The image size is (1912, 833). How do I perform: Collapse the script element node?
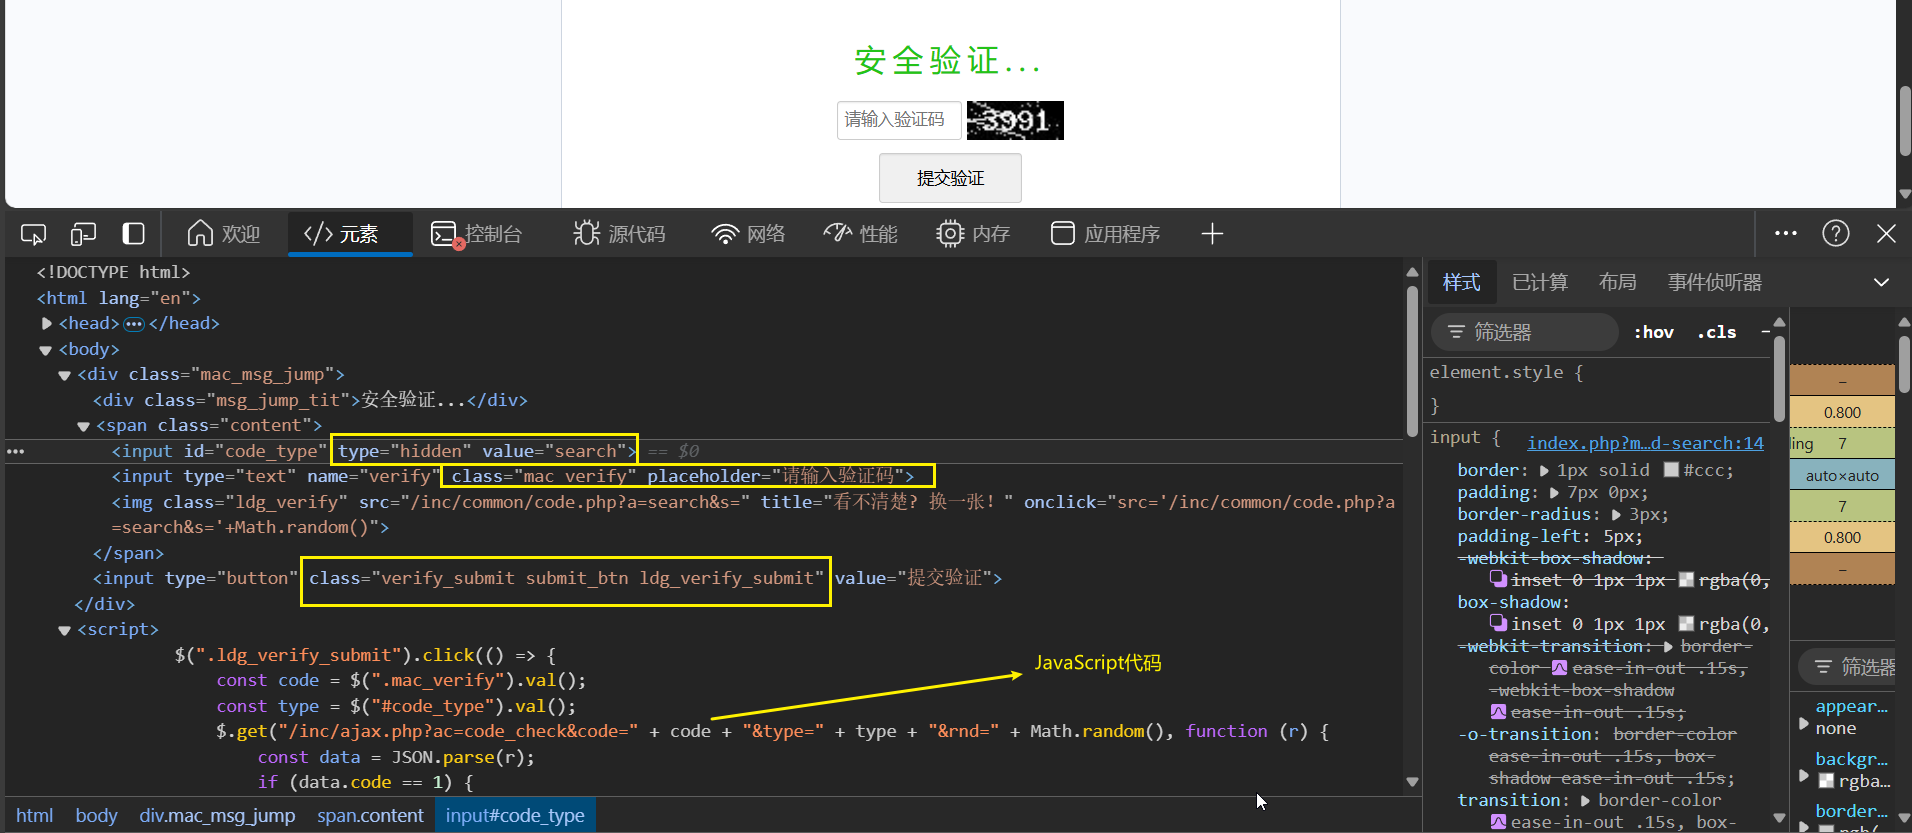pos(65,630)
